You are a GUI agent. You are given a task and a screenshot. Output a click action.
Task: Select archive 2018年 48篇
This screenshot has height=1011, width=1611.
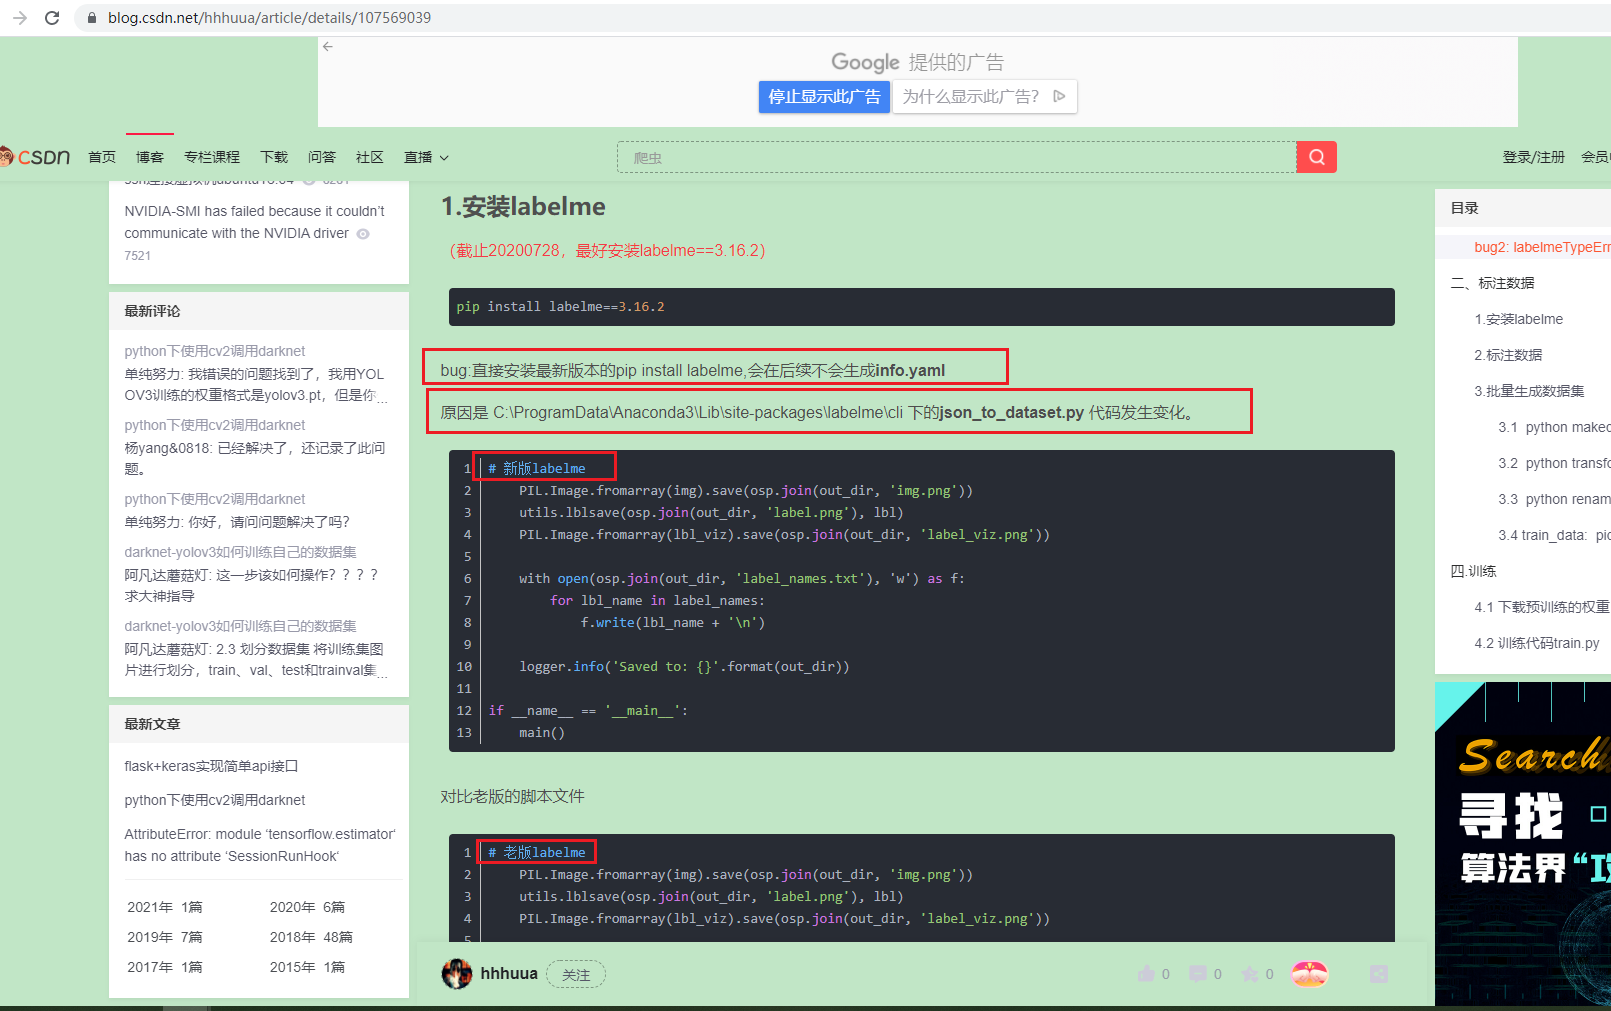click(311, 937)
